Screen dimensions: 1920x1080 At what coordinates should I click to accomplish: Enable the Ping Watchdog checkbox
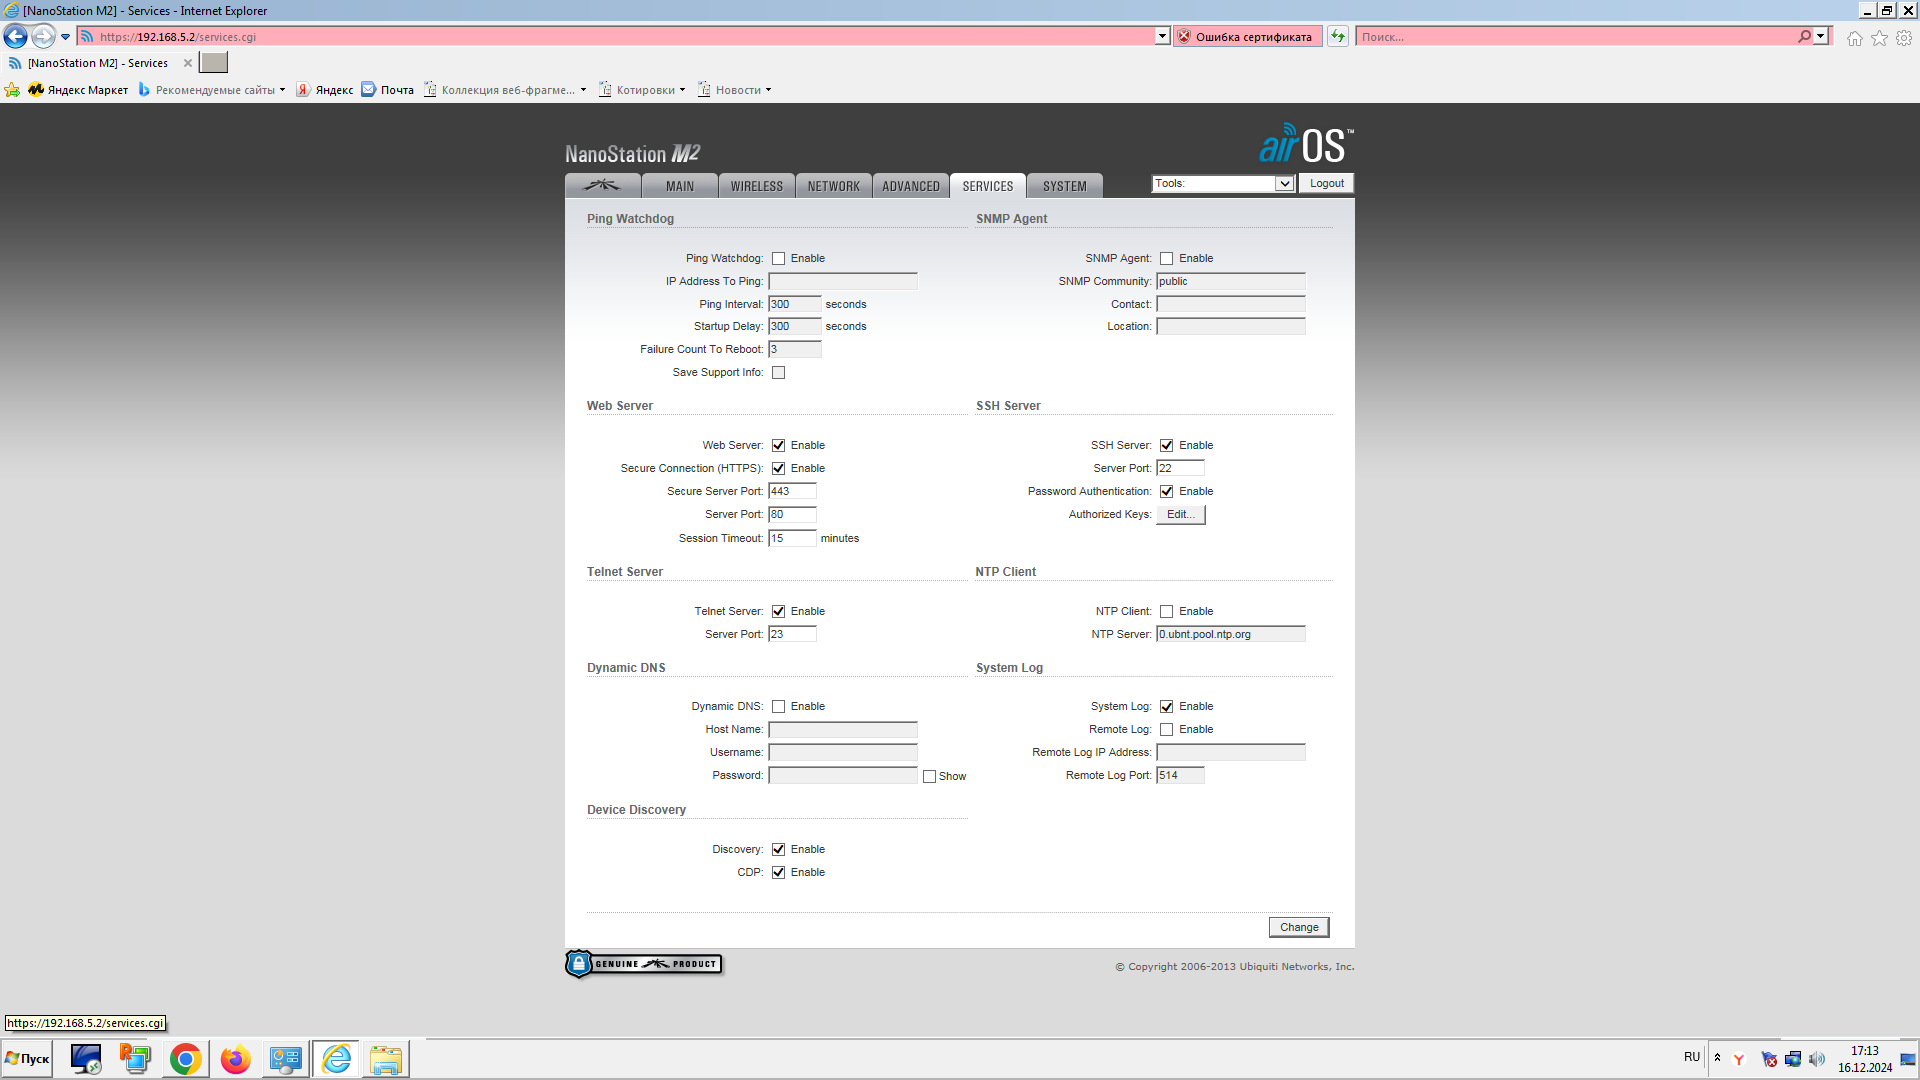778,259
